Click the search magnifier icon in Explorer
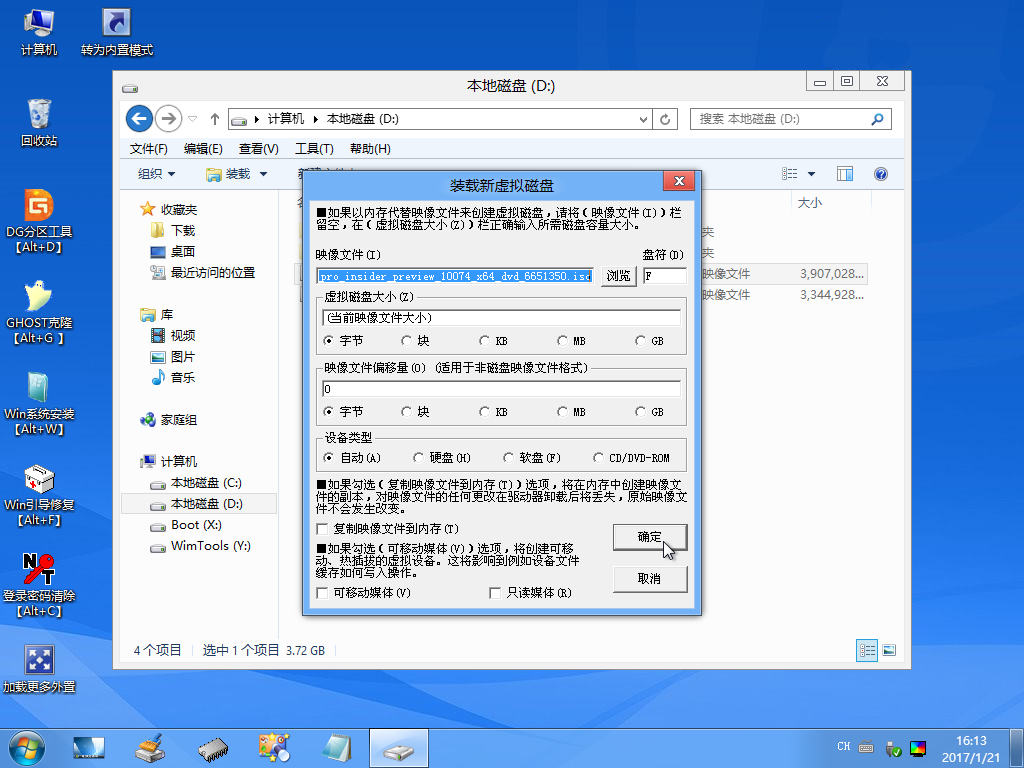The height and width of the screenshot is (768, 1024). [x=878, y=119]
